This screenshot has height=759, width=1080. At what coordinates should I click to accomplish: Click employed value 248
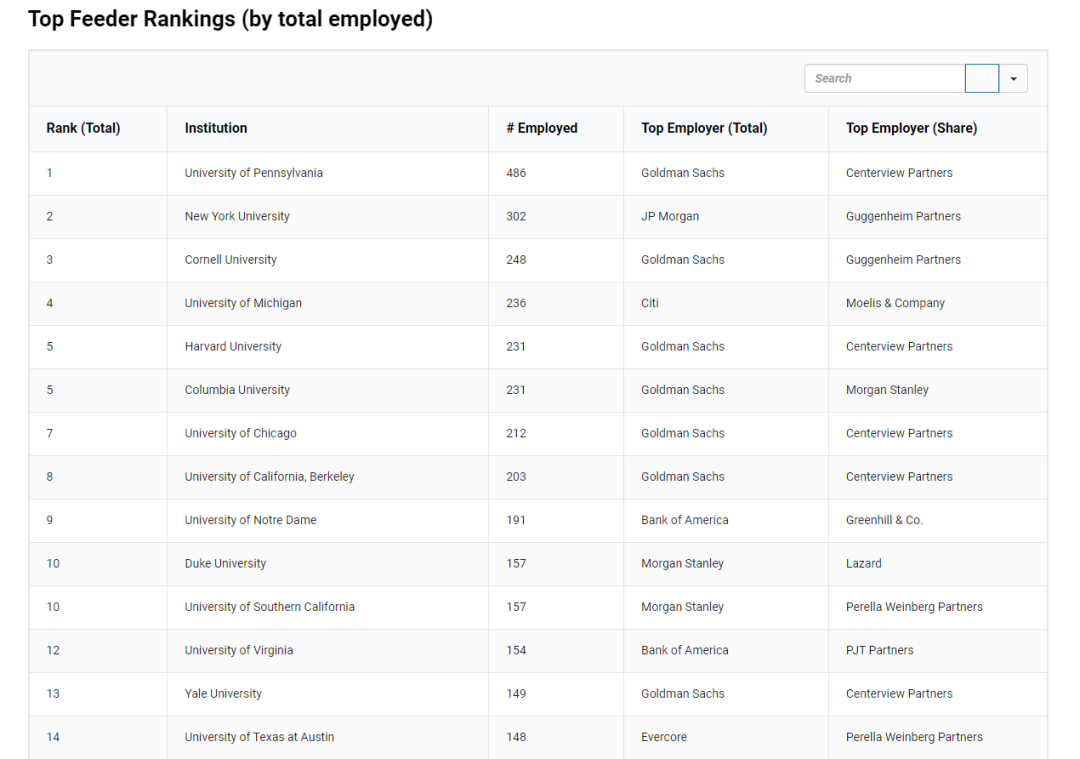point(516,260)
